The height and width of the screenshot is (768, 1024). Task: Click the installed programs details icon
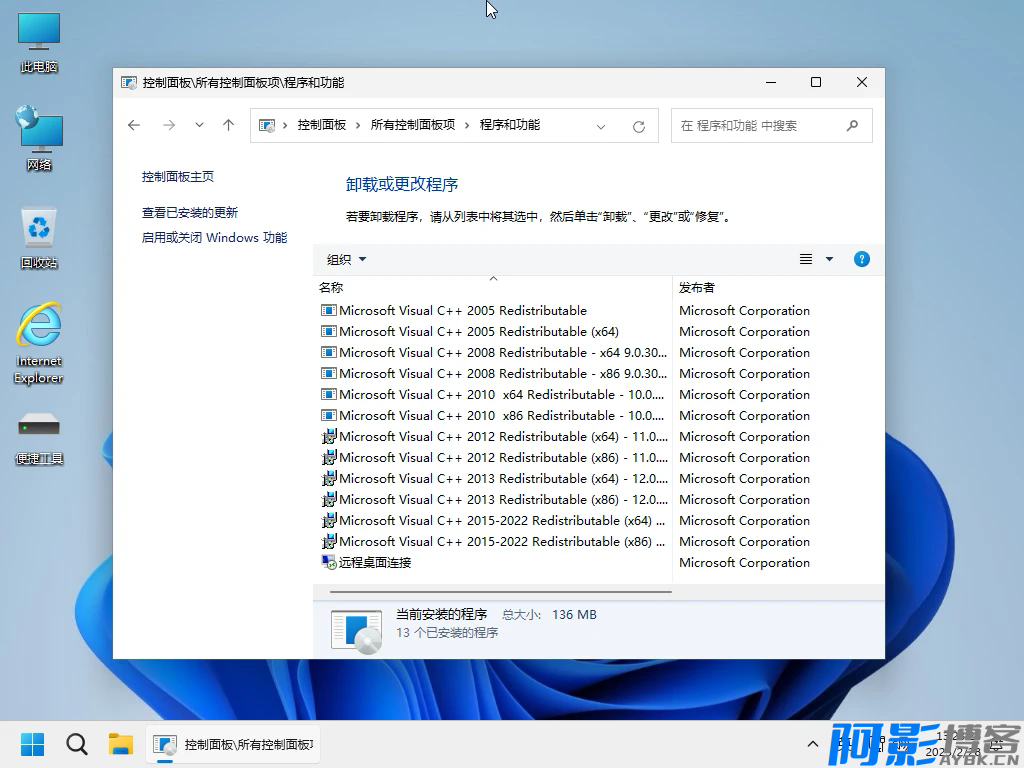pyautogui.click(x=356, y=630)
